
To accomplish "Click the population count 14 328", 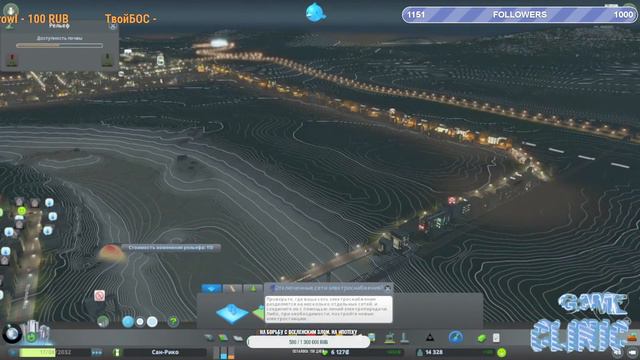I will pyautogui.click(x=434, y=352).
